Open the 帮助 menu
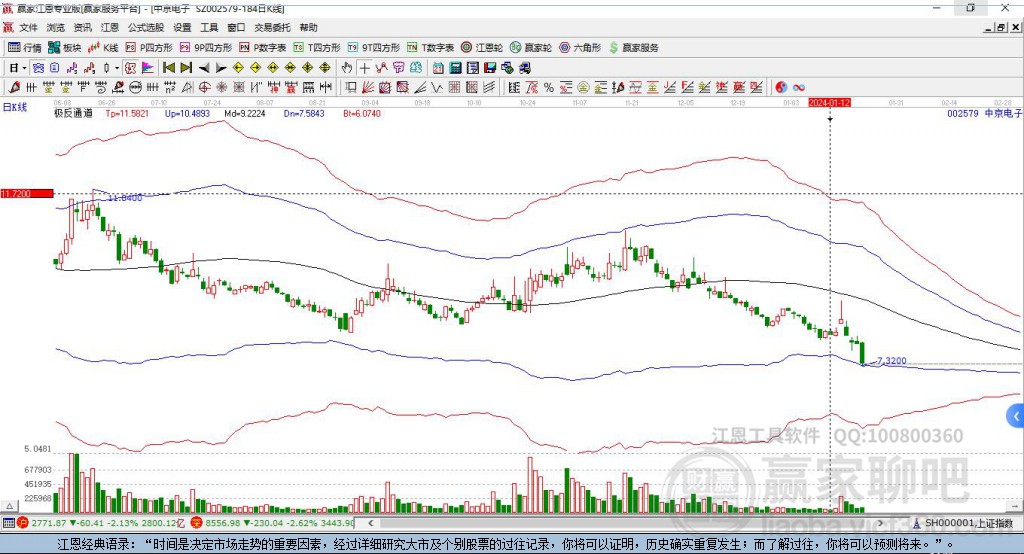 (x=308, y=27)
